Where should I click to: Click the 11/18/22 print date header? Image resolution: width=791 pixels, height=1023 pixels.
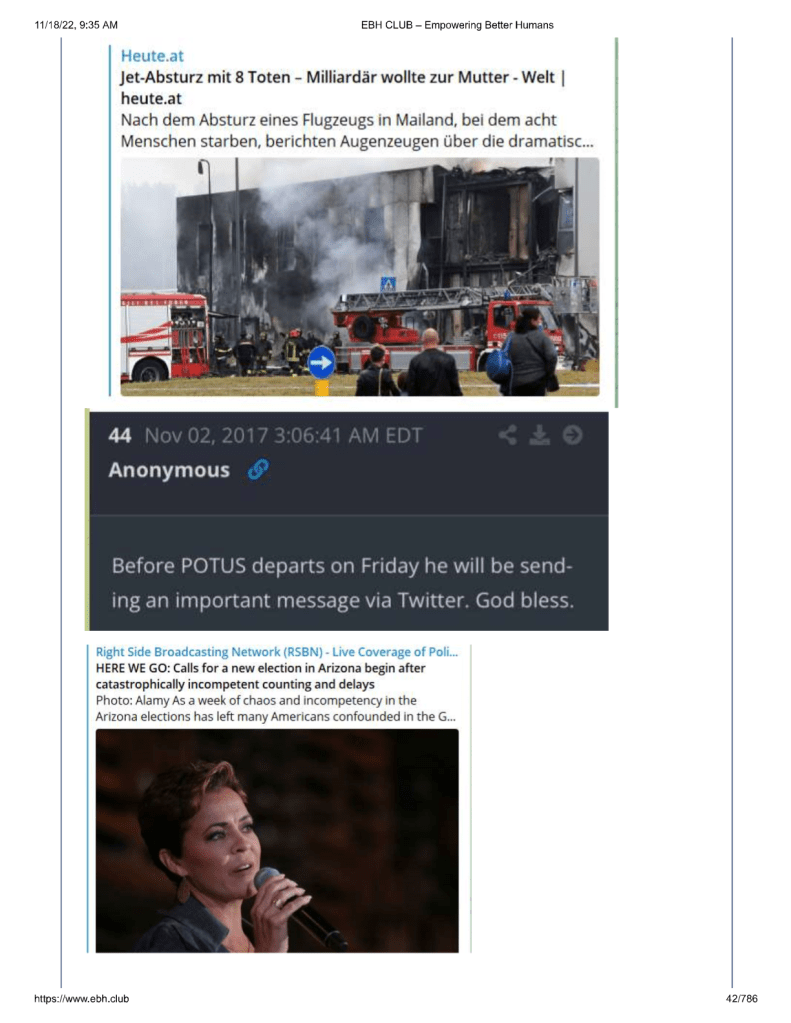pos(76,25)
